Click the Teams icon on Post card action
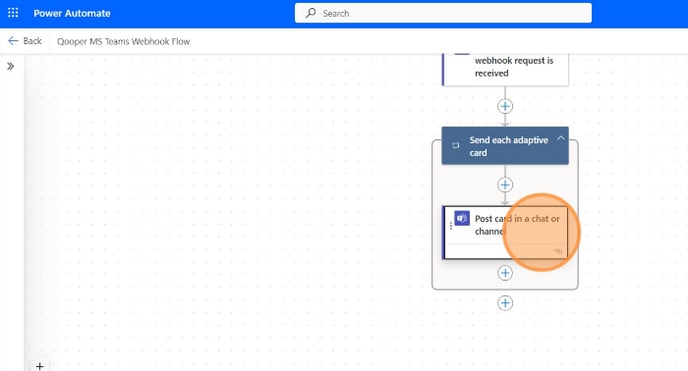 pyautogui.click(x=462, y=218)
